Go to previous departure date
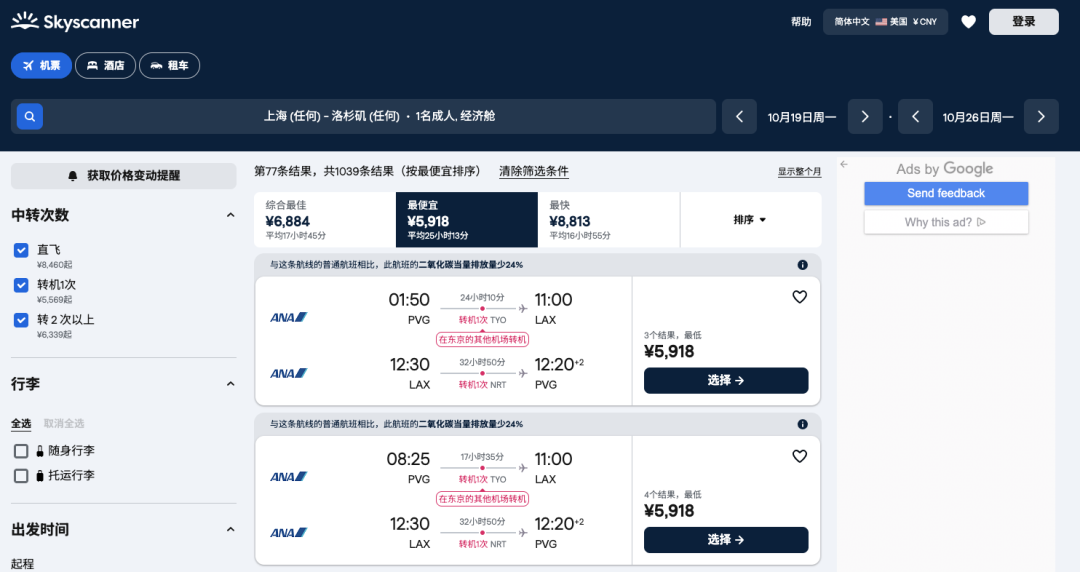 coord(739,117)
